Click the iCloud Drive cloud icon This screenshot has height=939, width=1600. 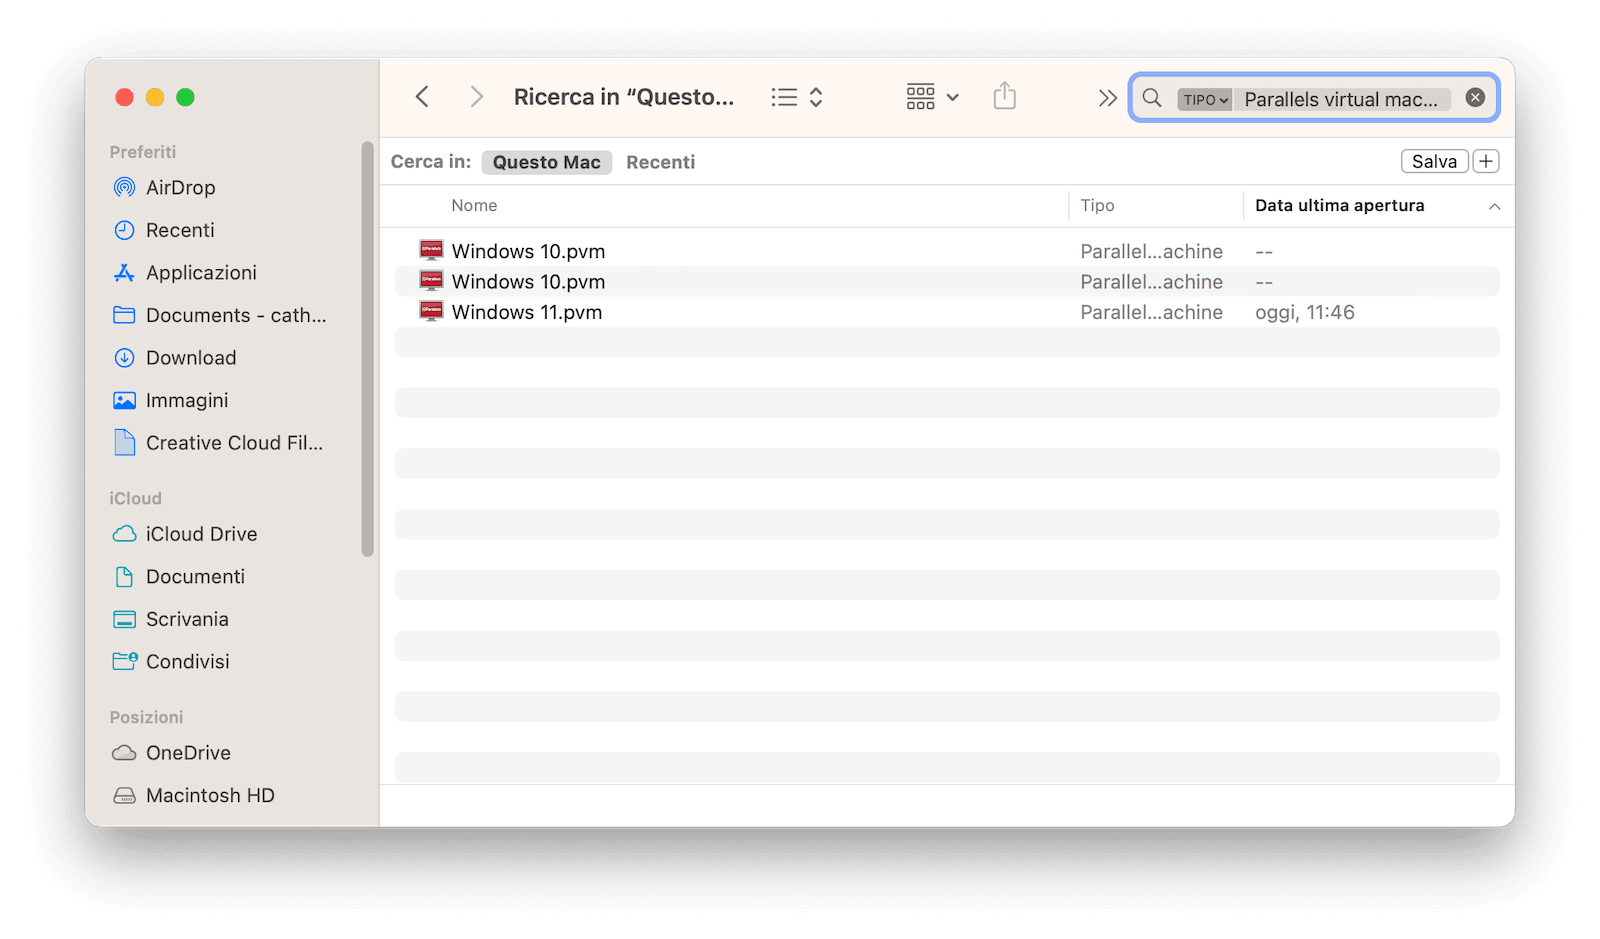[124, 534]
